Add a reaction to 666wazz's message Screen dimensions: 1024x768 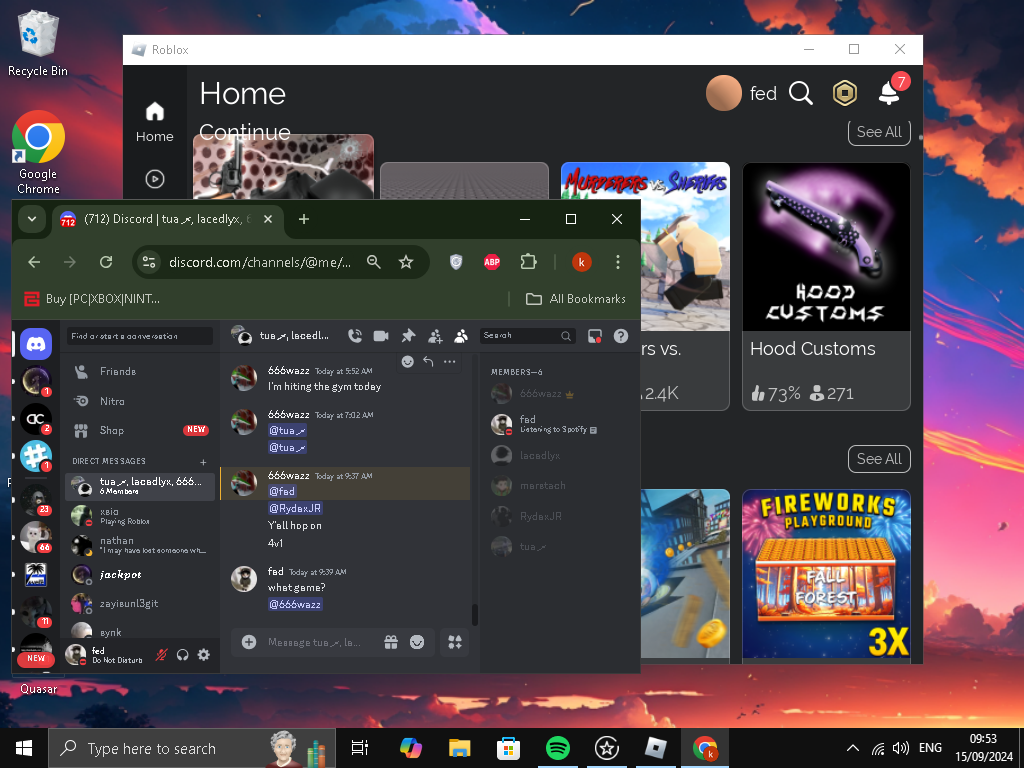coord(408,361)
